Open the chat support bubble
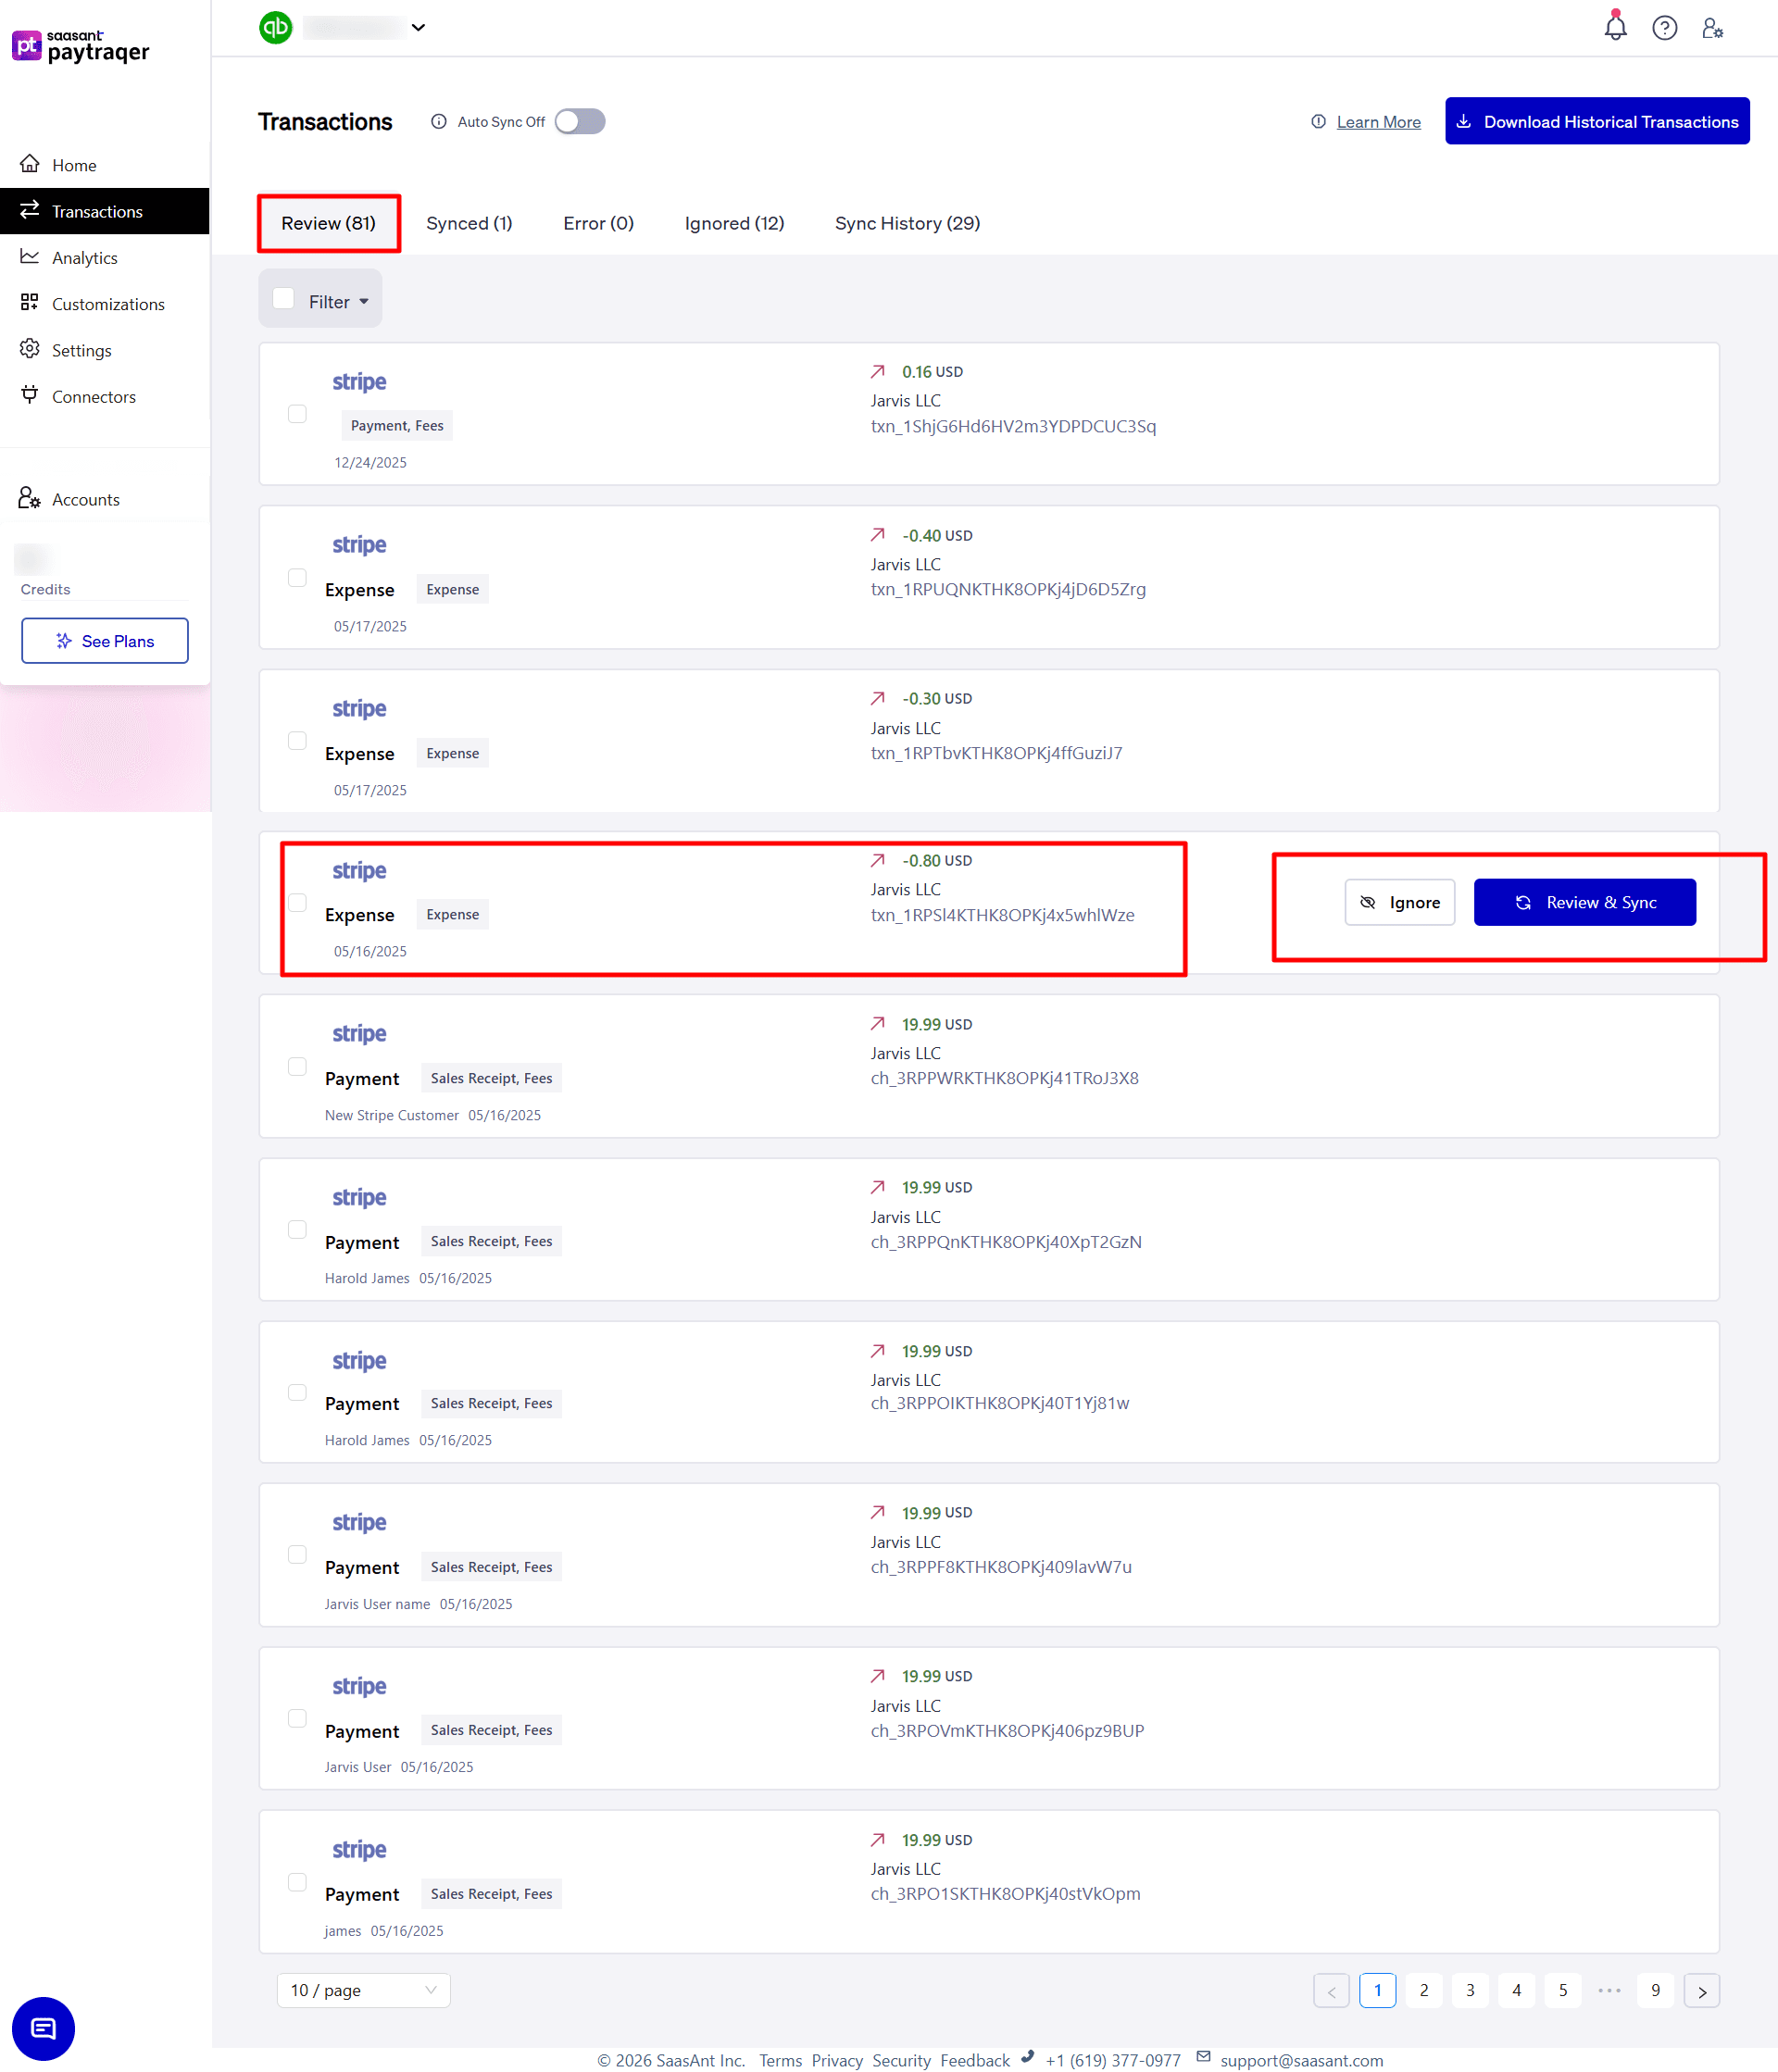 43,2029
